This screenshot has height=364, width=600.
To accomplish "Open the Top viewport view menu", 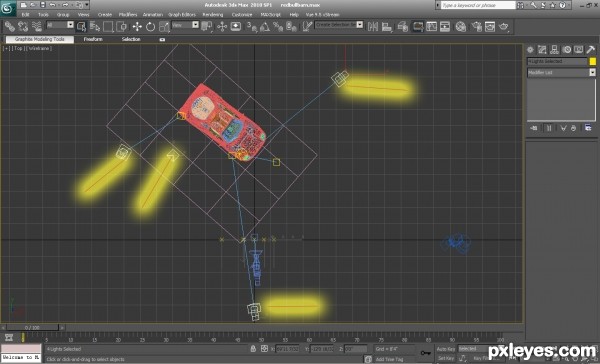I will pyautogui.click(x=18, y=49).
